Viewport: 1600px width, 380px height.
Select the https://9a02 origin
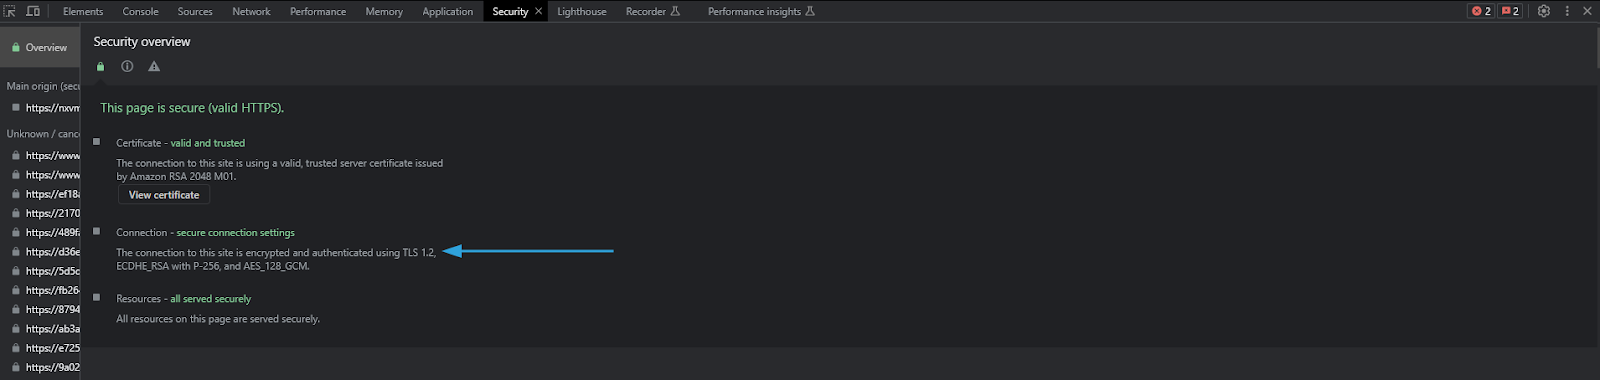[x=40, y=367]
